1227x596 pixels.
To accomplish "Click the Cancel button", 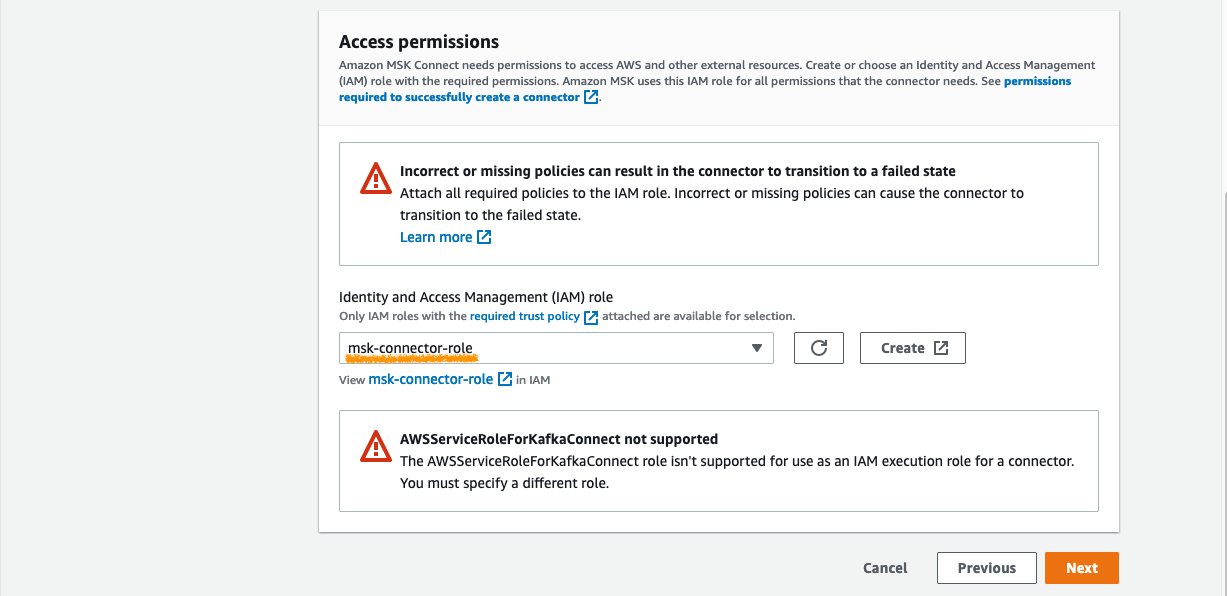I will coord(885,568).
